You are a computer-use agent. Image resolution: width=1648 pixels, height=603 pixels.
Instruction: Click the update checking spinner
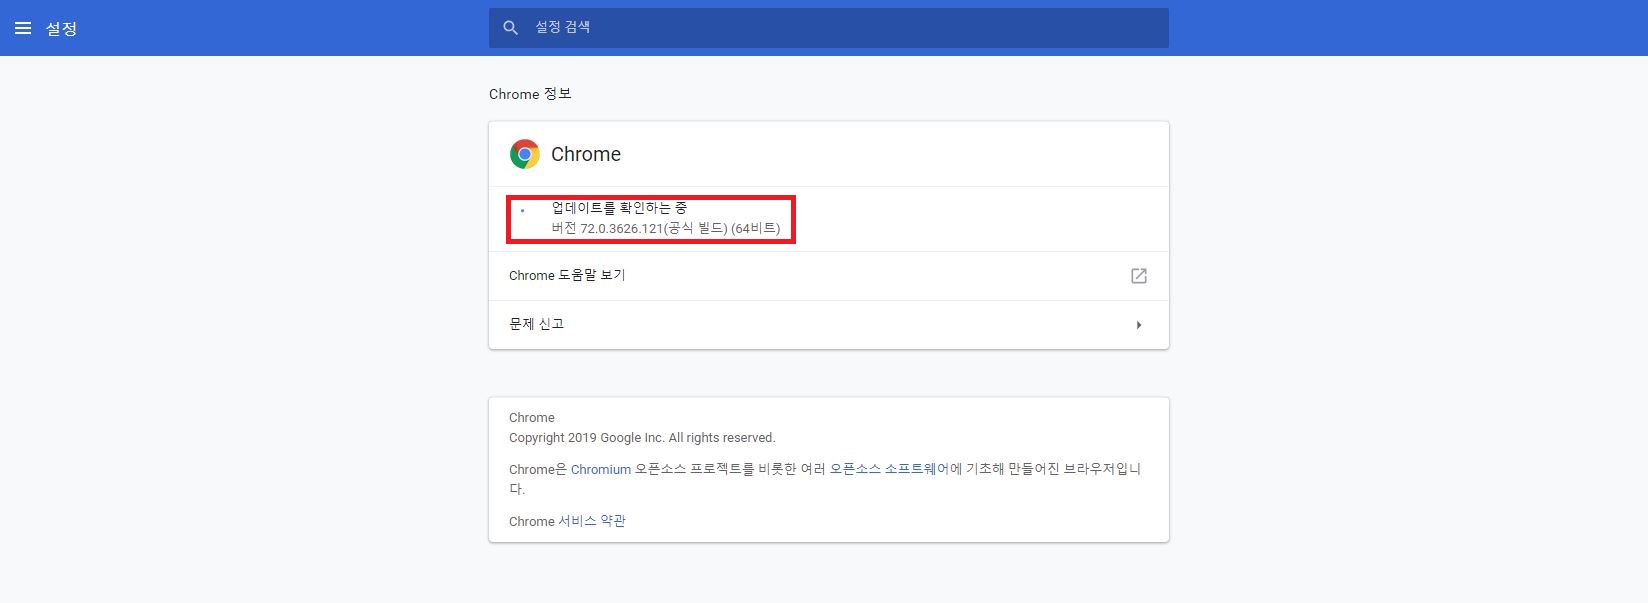pos(522,211)
